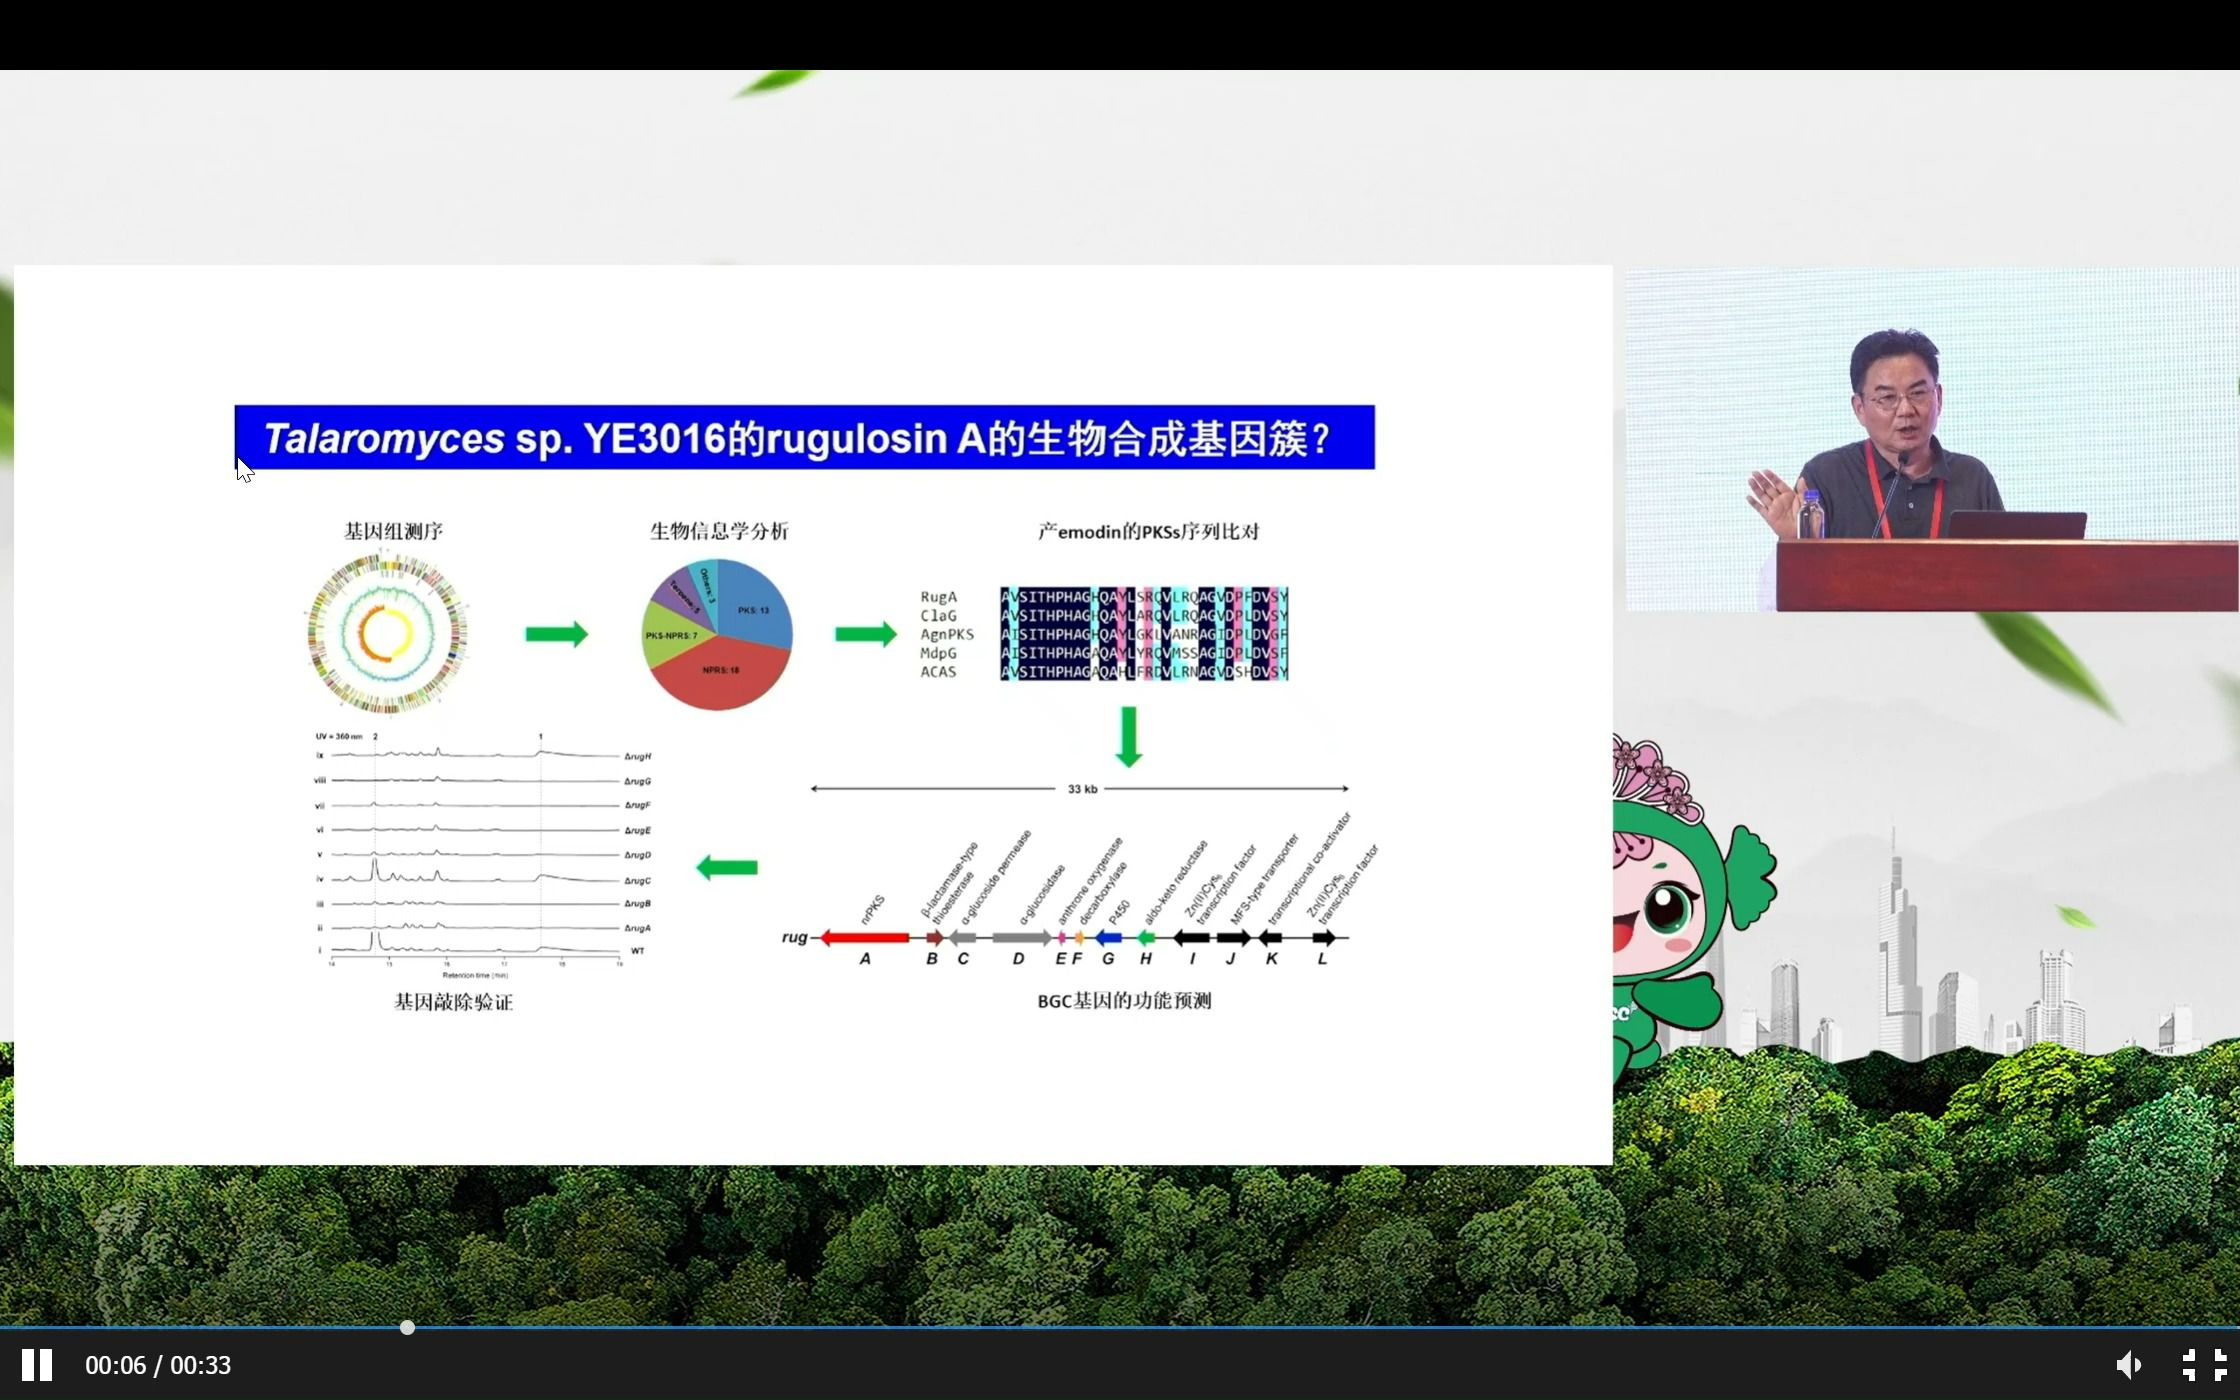Click the progress bar playhead handle
The image size is (2240, 1400).
pos(407,1328)
